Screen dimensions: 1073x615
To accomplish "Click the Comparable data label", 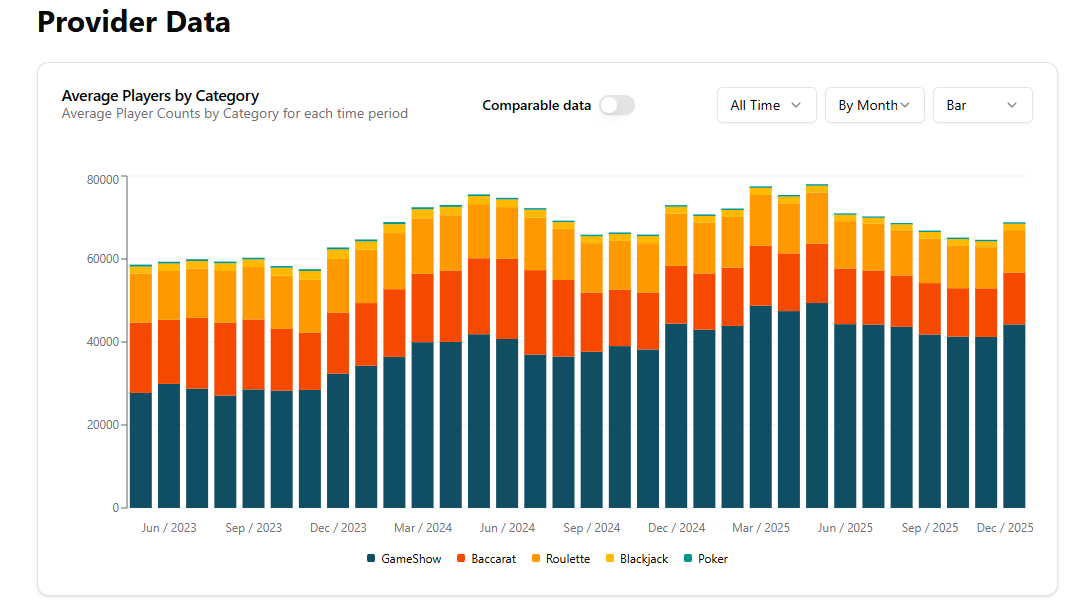I will (536, 105).
